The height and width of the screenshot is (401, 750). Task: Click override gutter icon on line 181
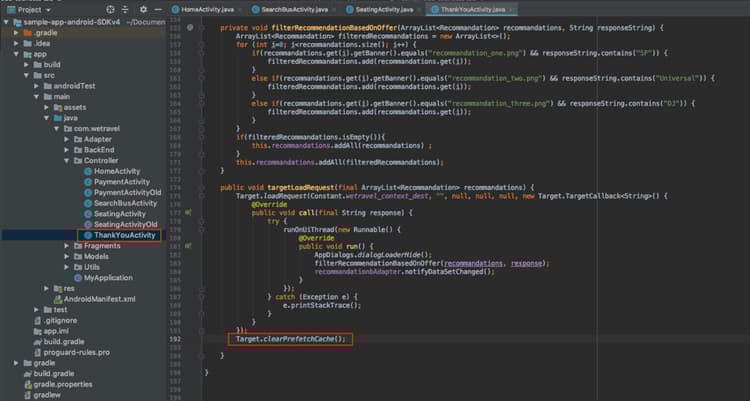click(189, 244)
